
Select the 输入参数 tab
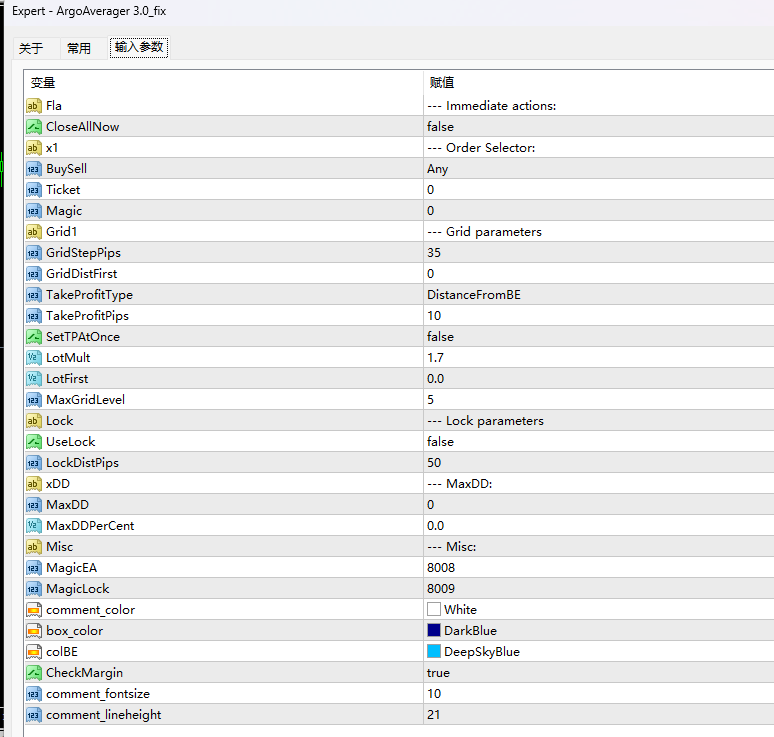pos(139,47)
